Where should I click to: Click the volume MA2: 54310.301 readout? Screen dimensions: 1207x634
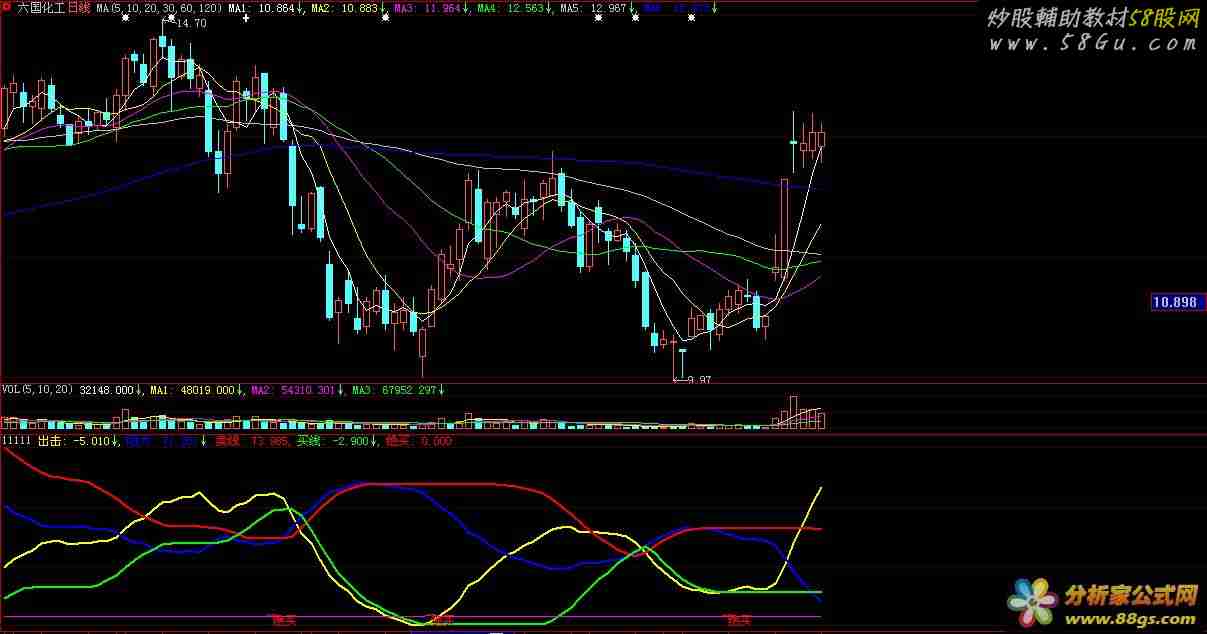(x=293, y=390)
